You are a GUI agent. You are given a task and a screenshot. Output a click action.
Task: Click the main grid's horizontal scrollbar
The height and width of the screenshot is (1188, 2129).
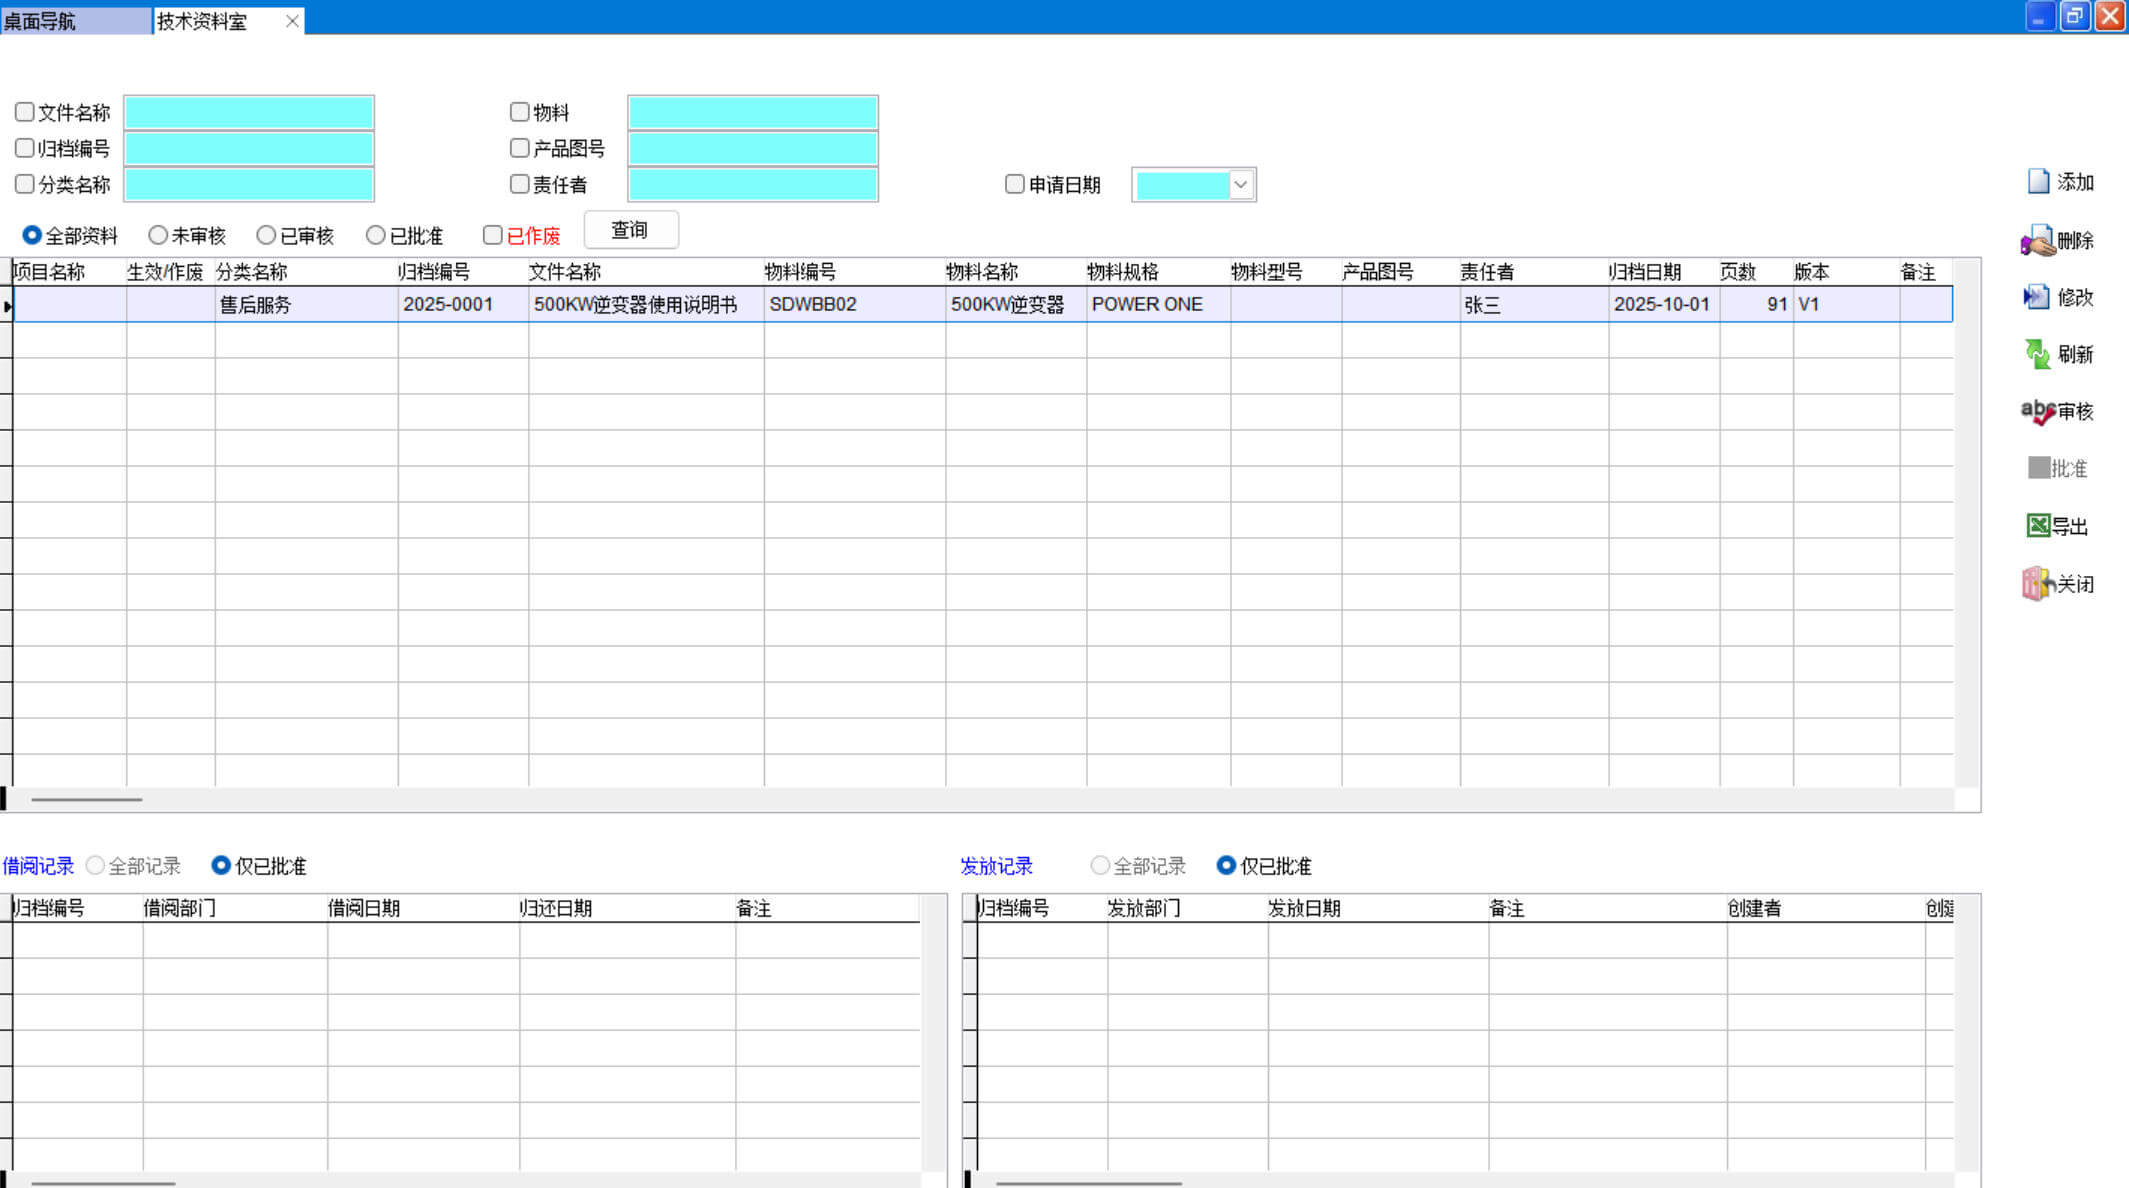coord(87,799)
